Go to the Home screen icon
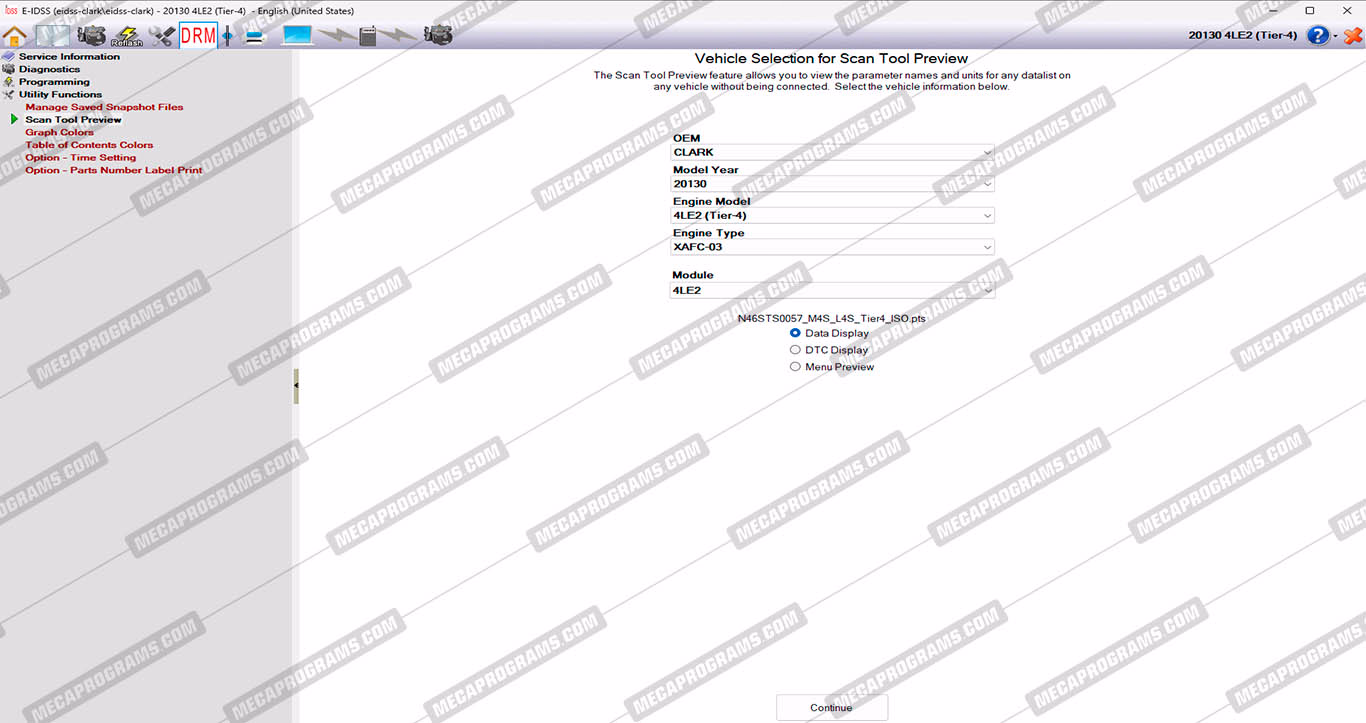The height and width of the screenshot is (723, 1366). (x=14, y=36)
